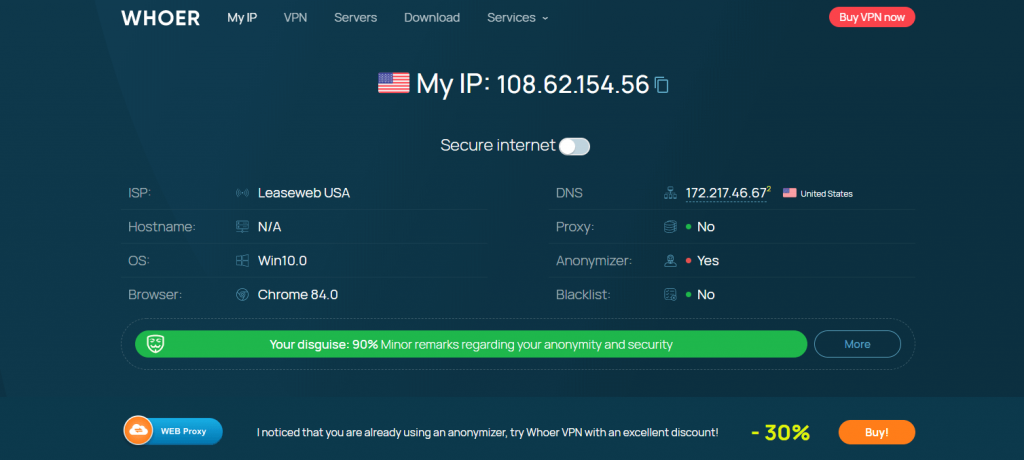Click the More button
This screenshot has height=460, width=1024.
pyautogui.click(x=857, y=344)
